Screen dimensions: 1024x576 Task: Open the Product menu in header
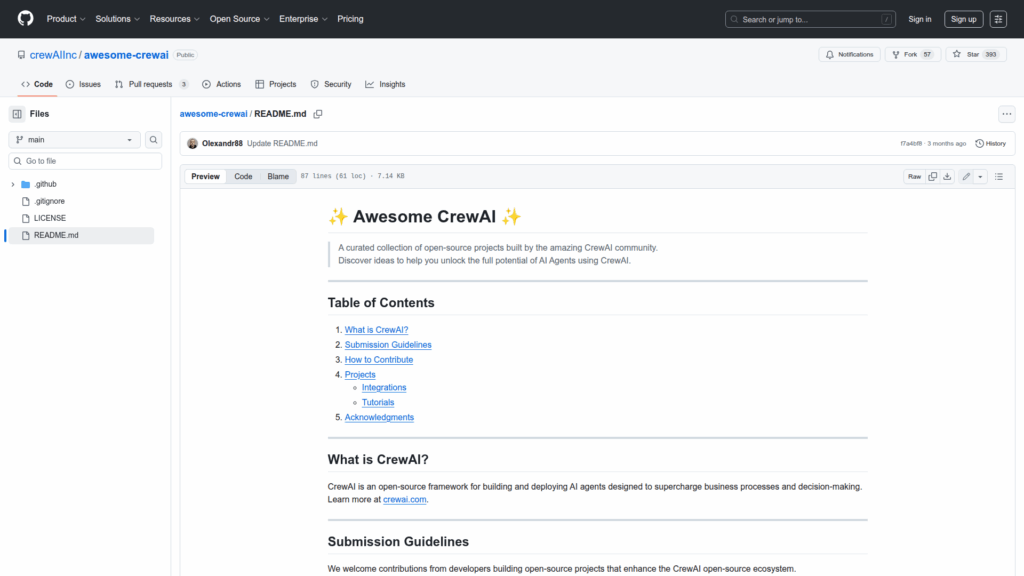pyautogui.click(x=66, y=19)
